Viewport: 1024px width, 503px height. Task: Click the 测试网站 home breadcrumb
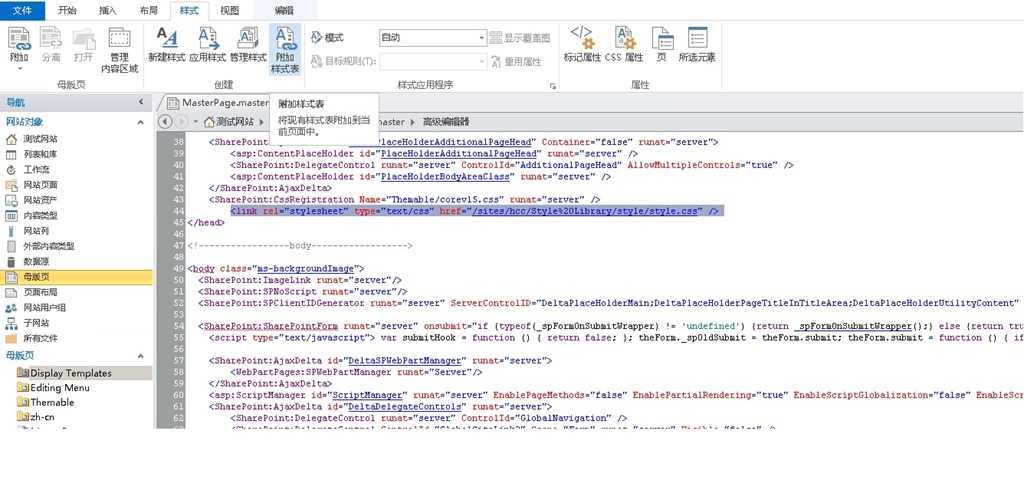(229, 122)
